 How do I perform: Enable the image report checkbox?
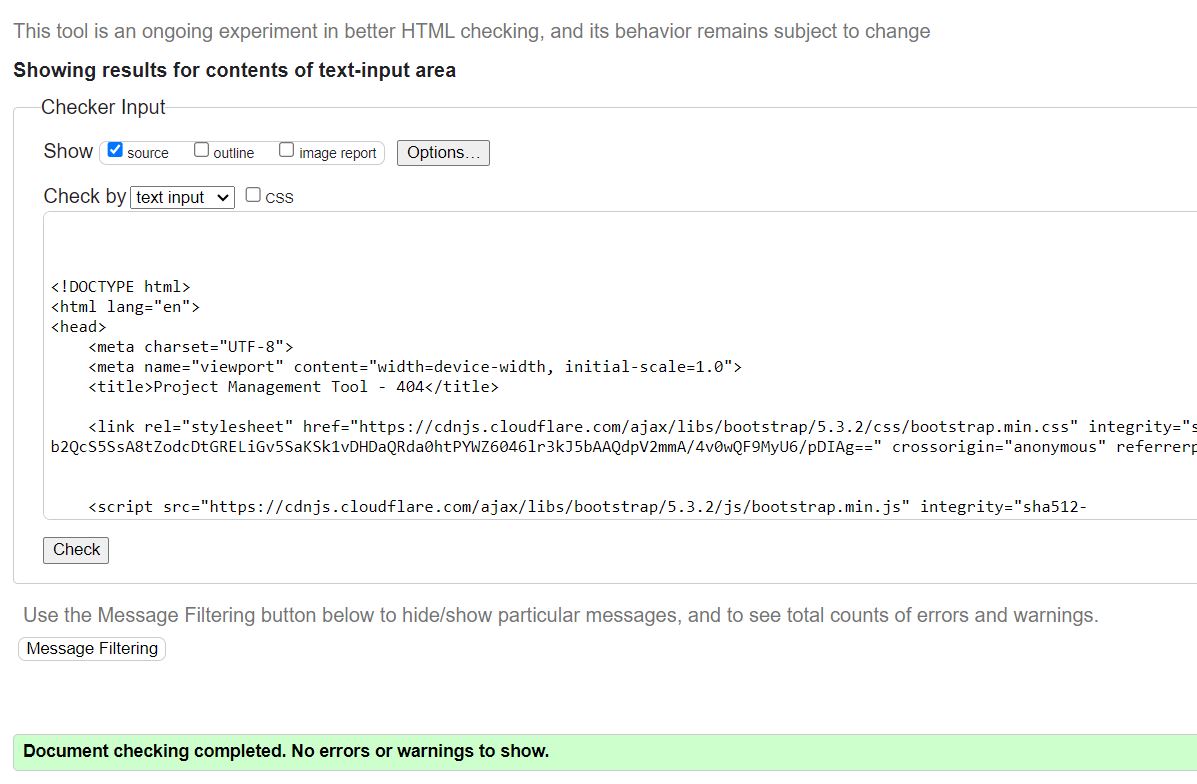point(287,148)
